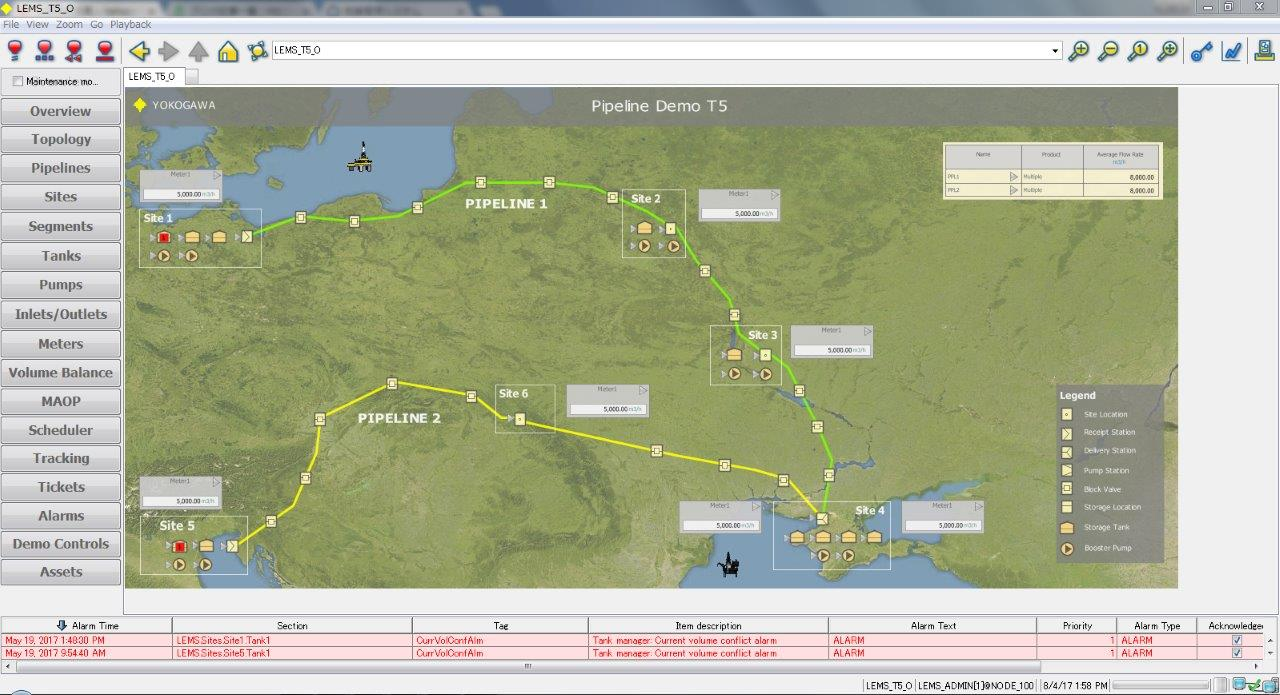The width and height of the screenshot is (1280, 695).
Task: Switch to the LEMS_T5_O tab
Action: pos(153,75)
